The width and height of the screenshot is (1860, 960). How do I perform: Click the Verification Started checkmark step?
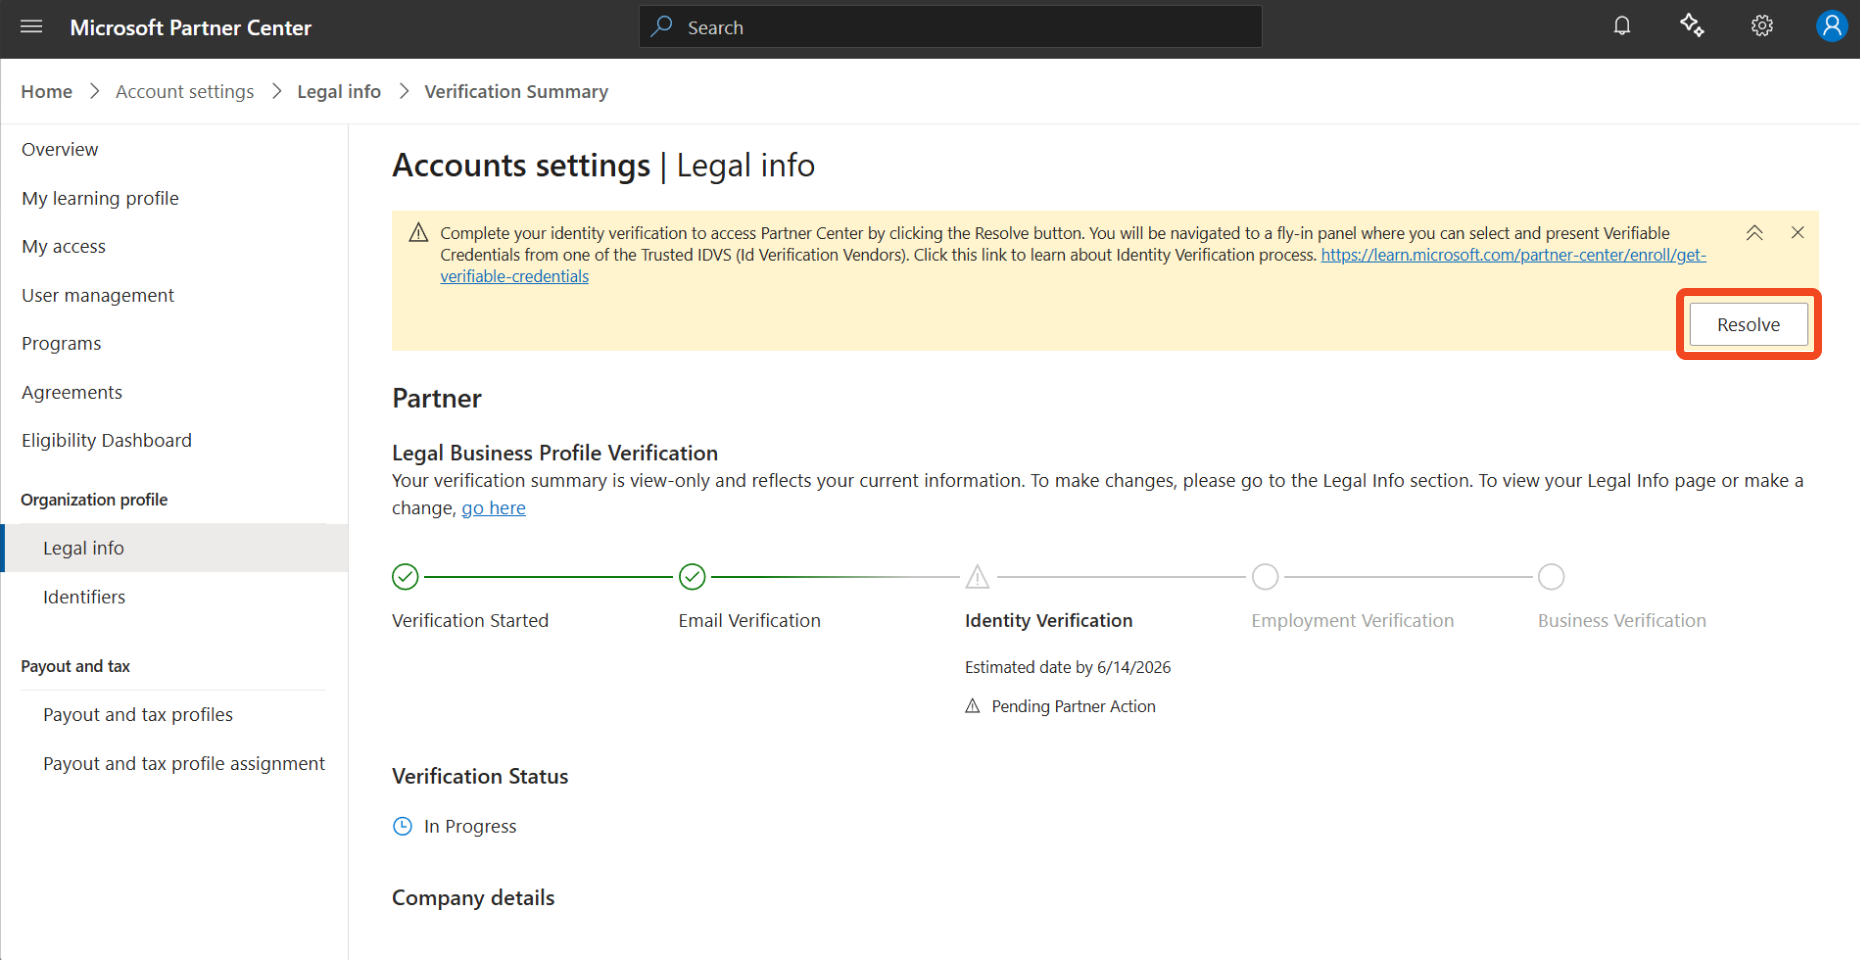pyautogui.click(x=405, y=577)
